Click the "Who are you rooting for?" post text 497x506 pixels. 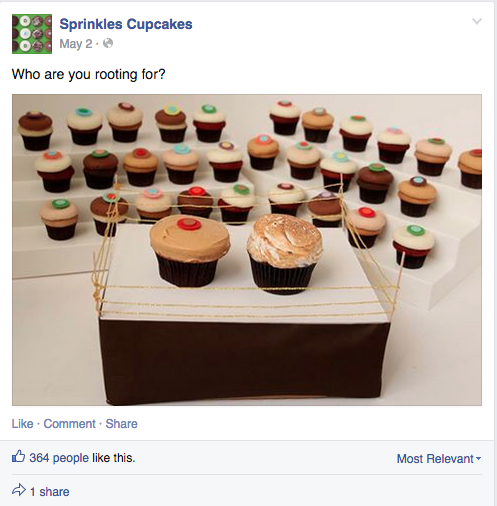pos(88,74)
